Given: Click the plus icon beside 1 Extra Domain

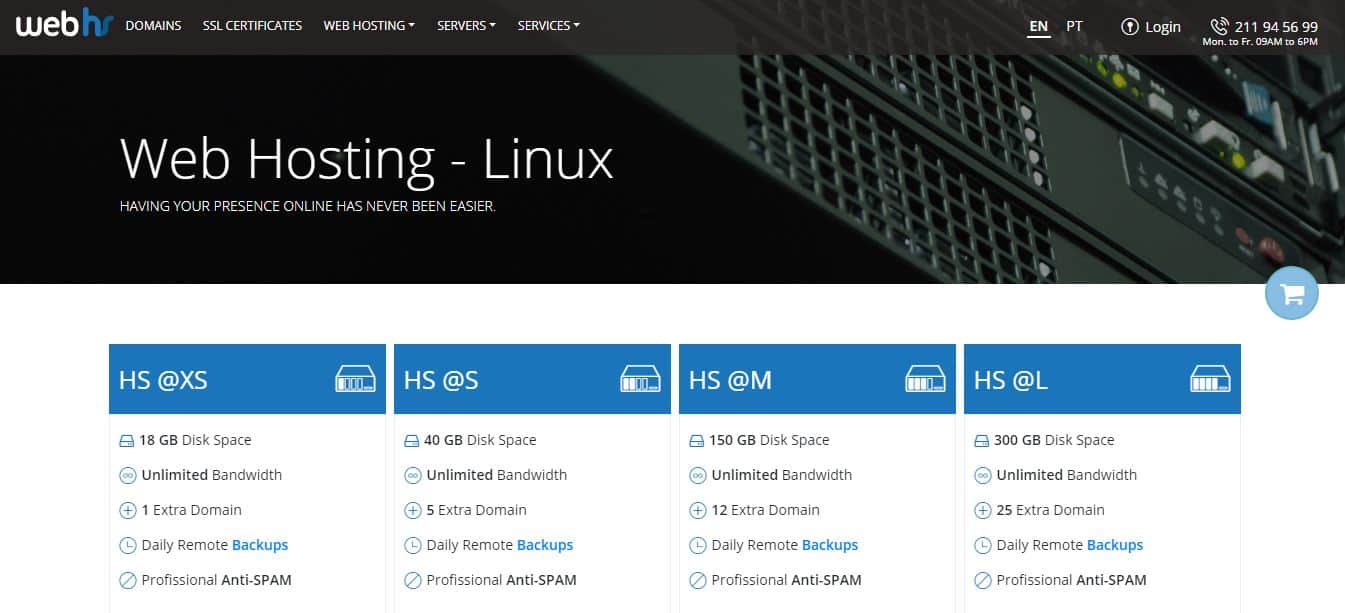Looking at the screenshot, I should point(127,510).
